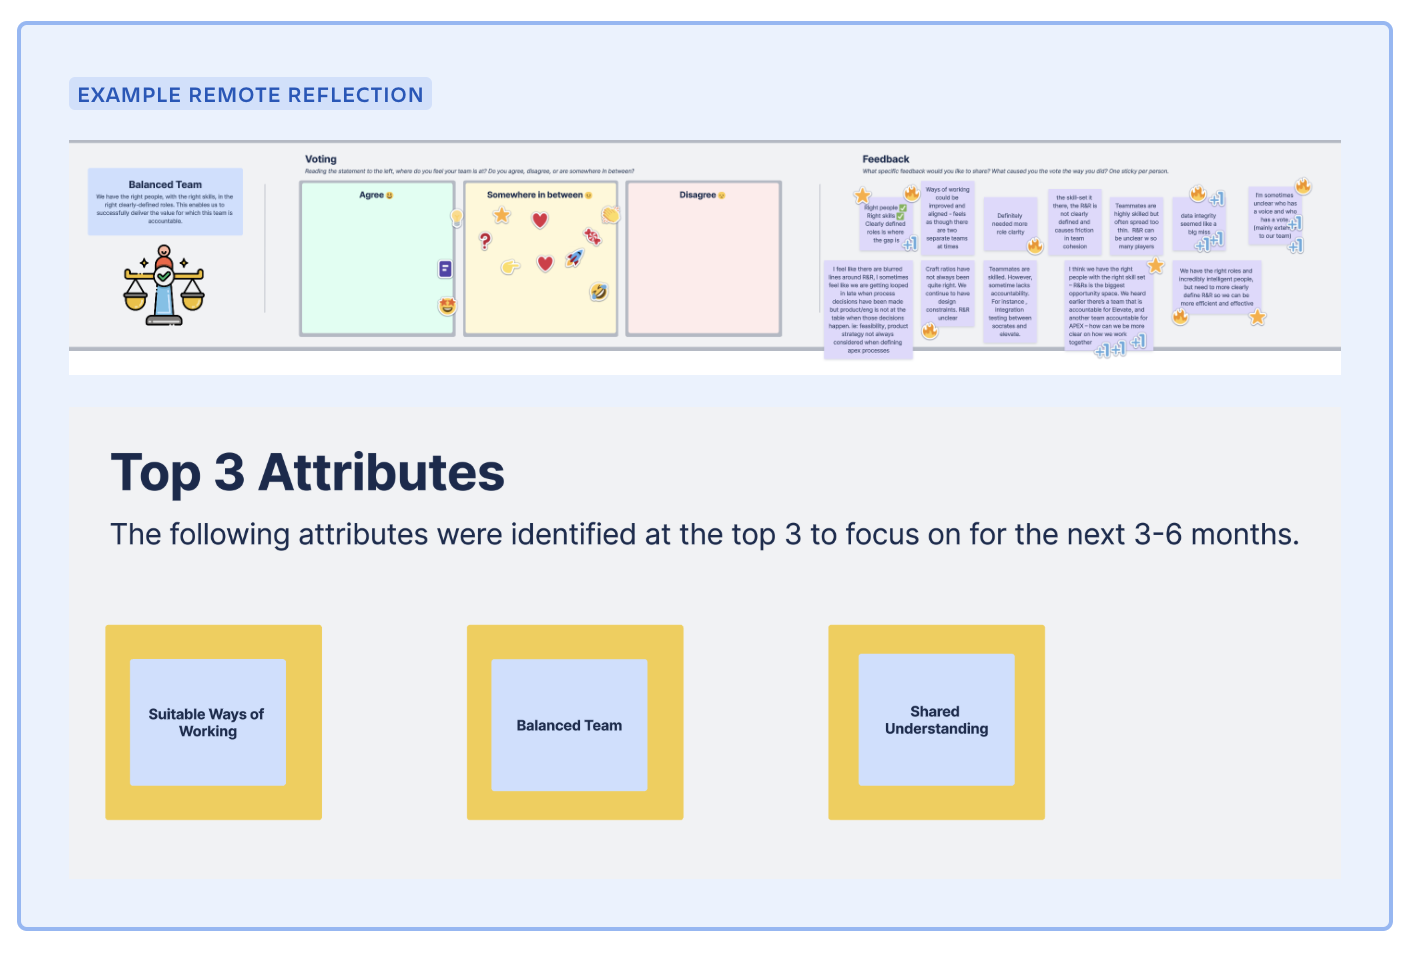Select the laughing emoji sticker

[x=599, y=292]
